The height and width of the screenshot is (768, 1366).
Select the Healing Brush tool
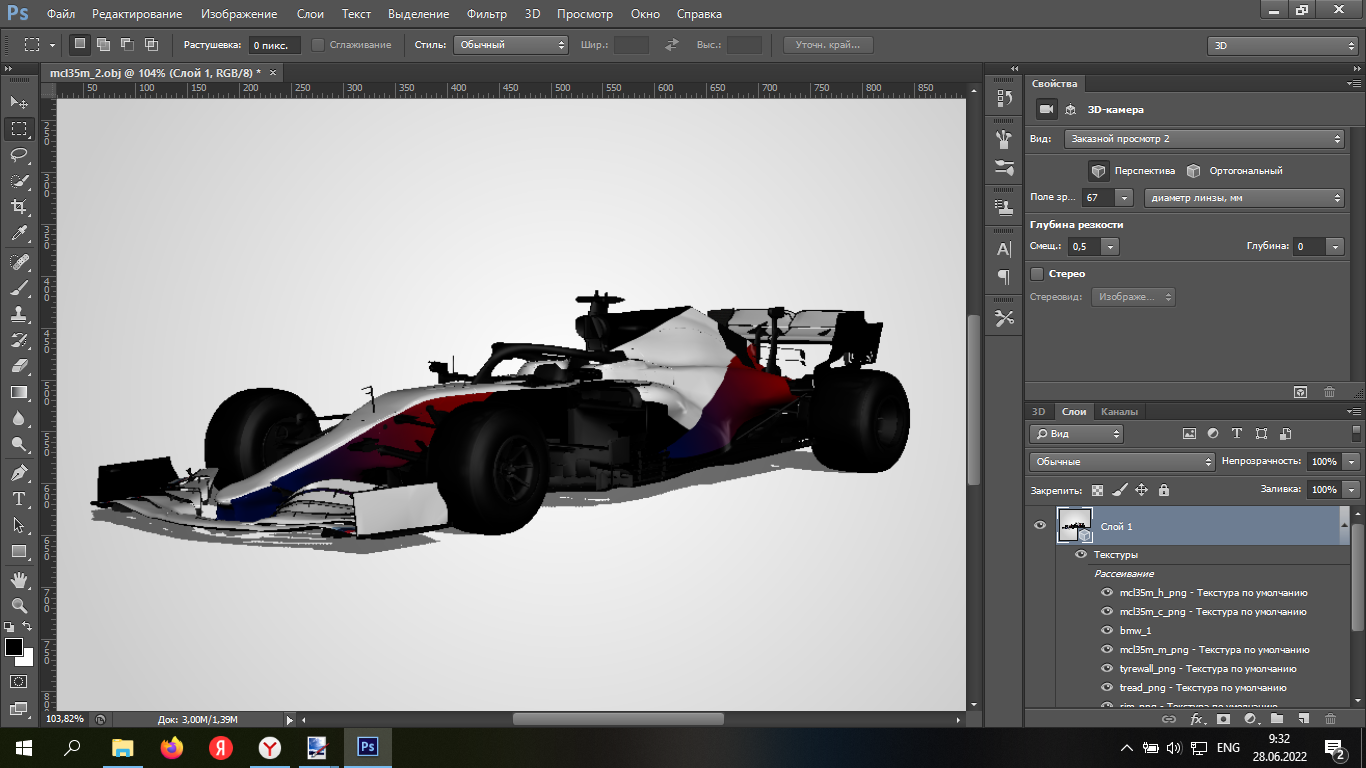tap(19, 262)
